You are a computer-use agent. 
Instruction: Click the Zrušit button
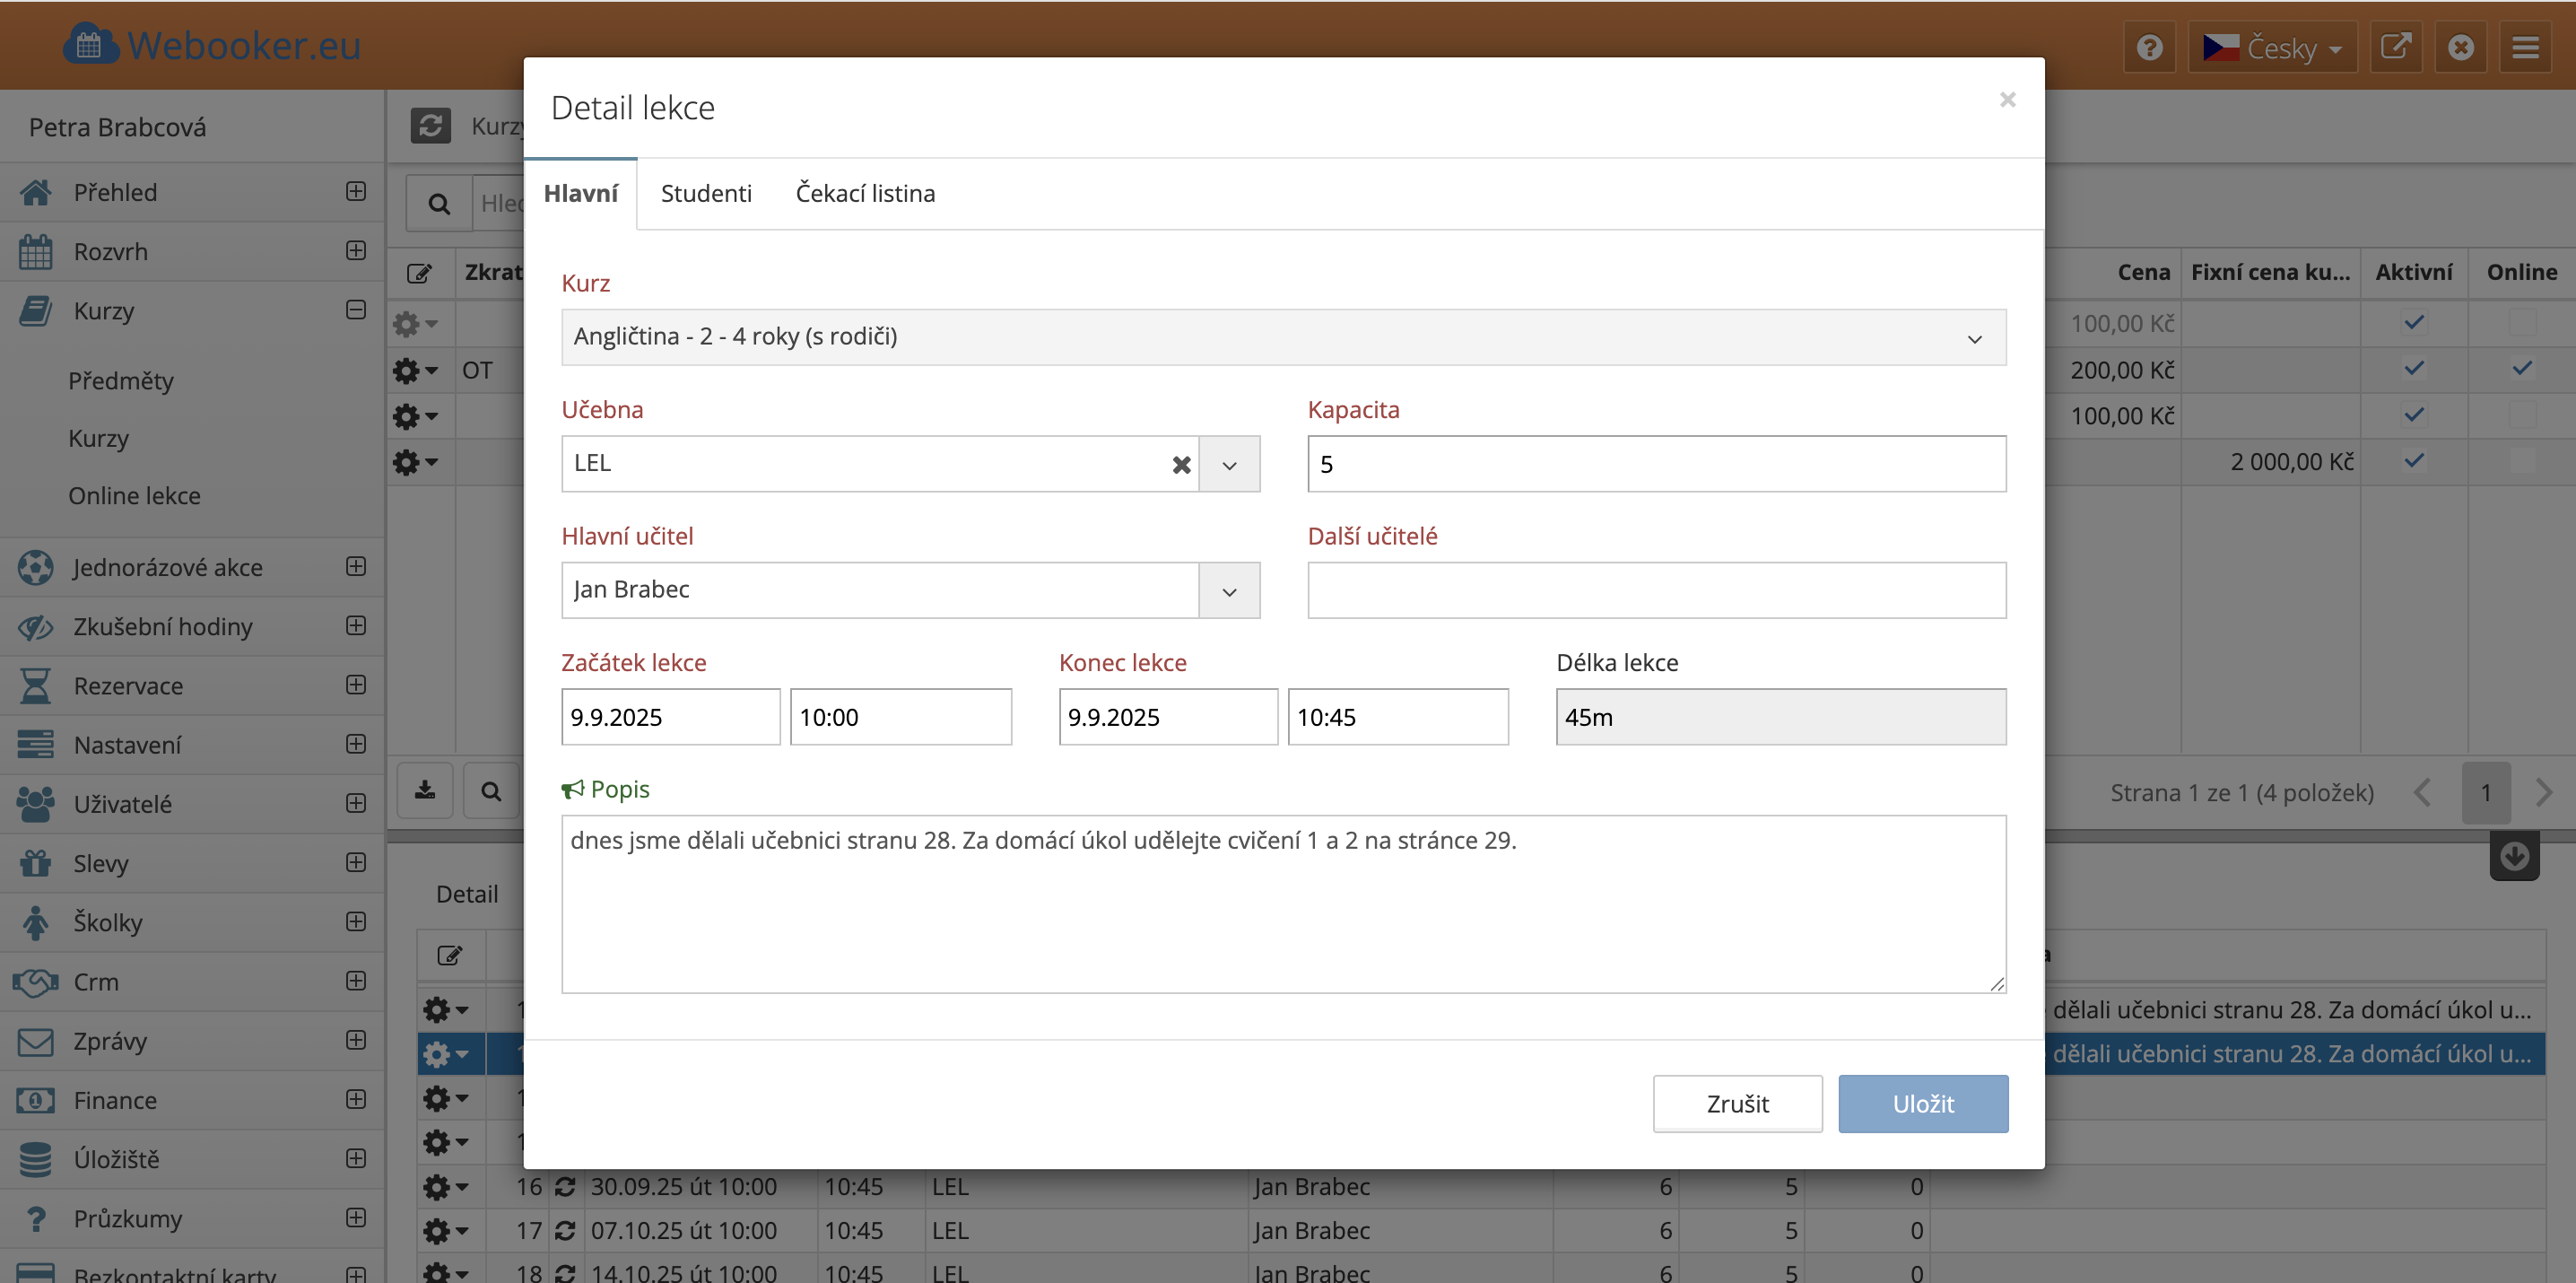[x=1737, y=1104]
